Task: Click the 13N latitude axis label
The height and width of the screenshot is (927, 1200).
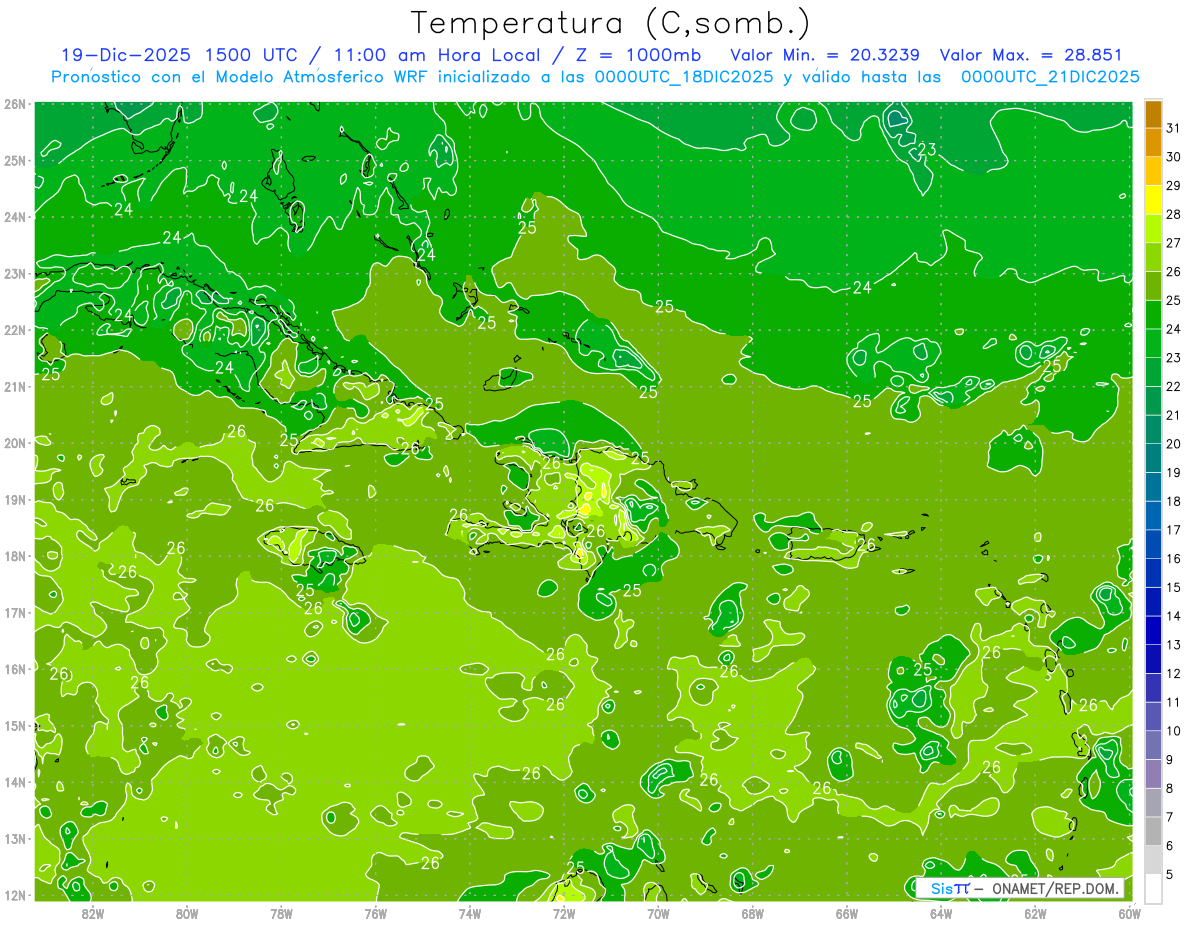Action: pos(14,838)
